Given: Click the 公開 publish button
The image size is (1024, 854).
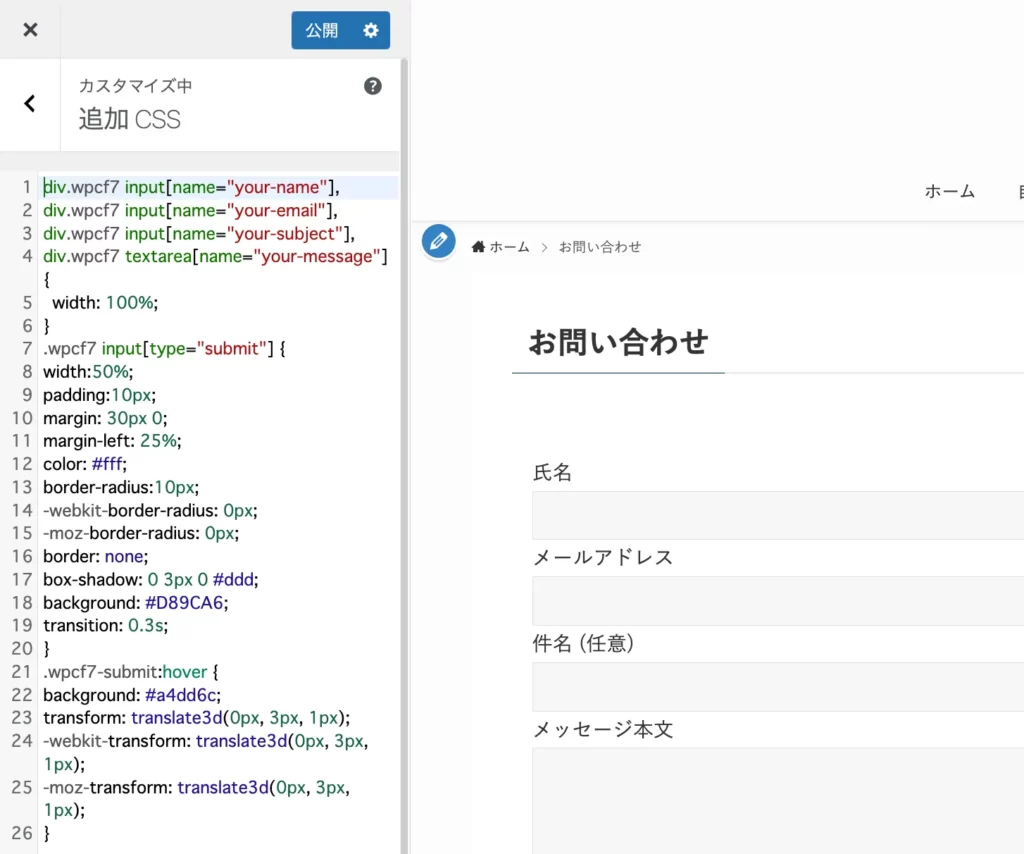Looking at the screenshot, I should tap(322, 30).
